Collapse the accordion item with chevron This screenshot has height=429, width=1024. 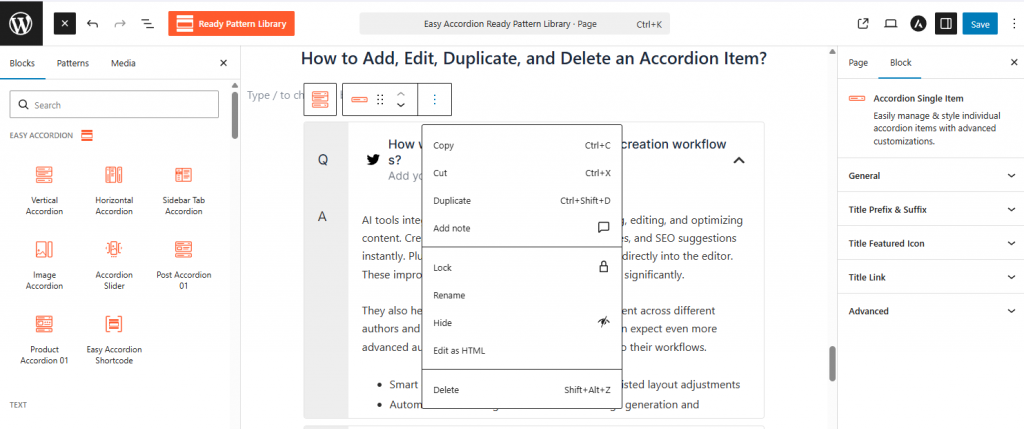(739, 160)
